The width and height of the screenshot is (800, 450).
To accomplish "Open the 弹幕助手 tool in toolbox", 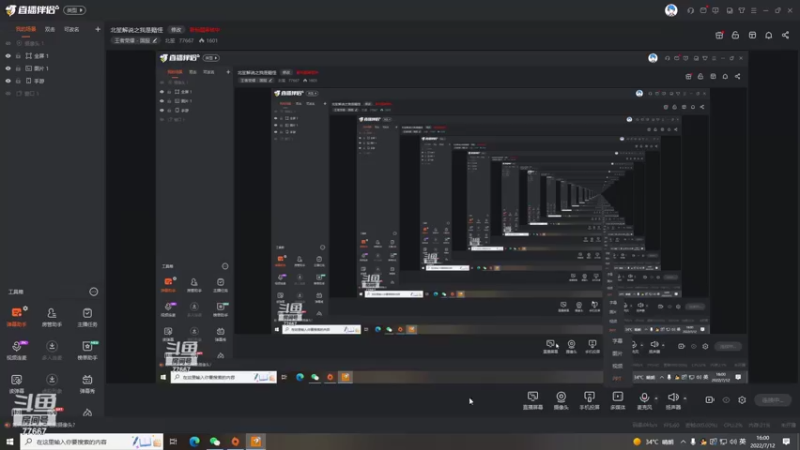I will pyautogui.click(x=17, y=316).
